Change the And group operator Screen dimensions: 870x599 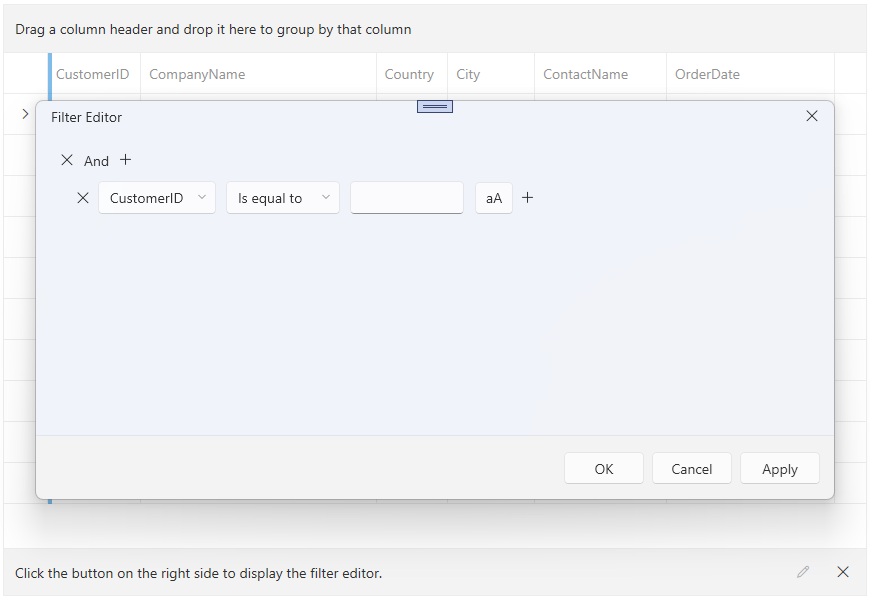click(97, 160)
